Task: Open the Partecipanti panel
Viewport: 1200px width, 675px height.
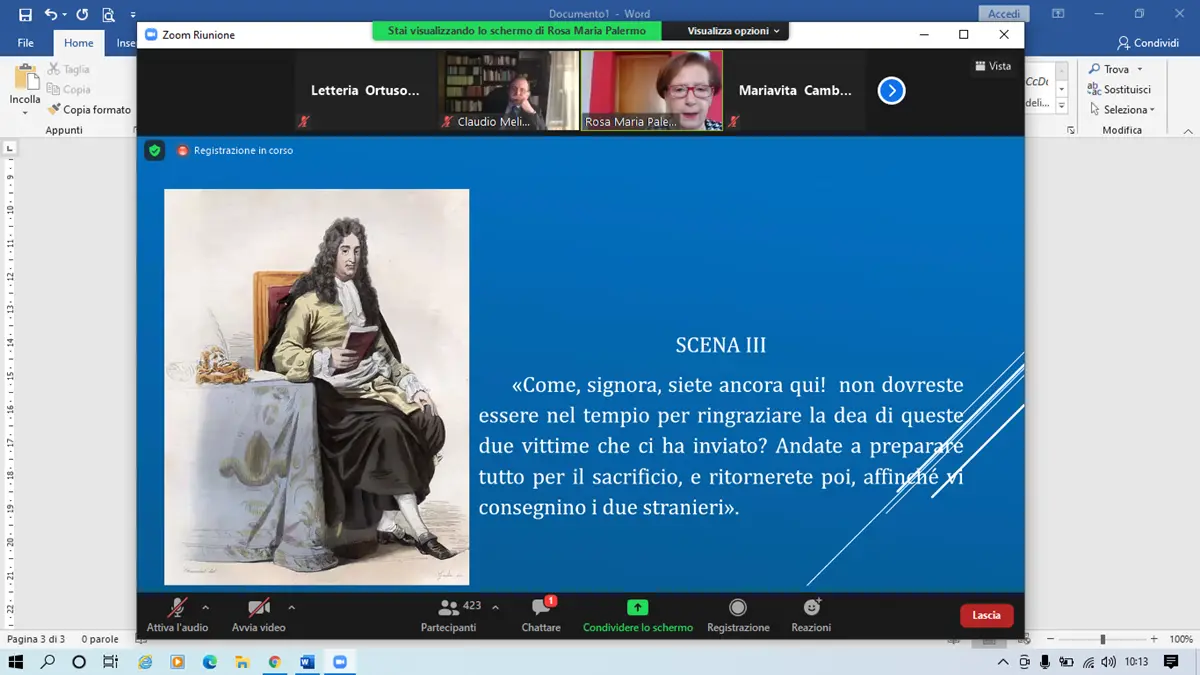Action: (x=448, y=608)
